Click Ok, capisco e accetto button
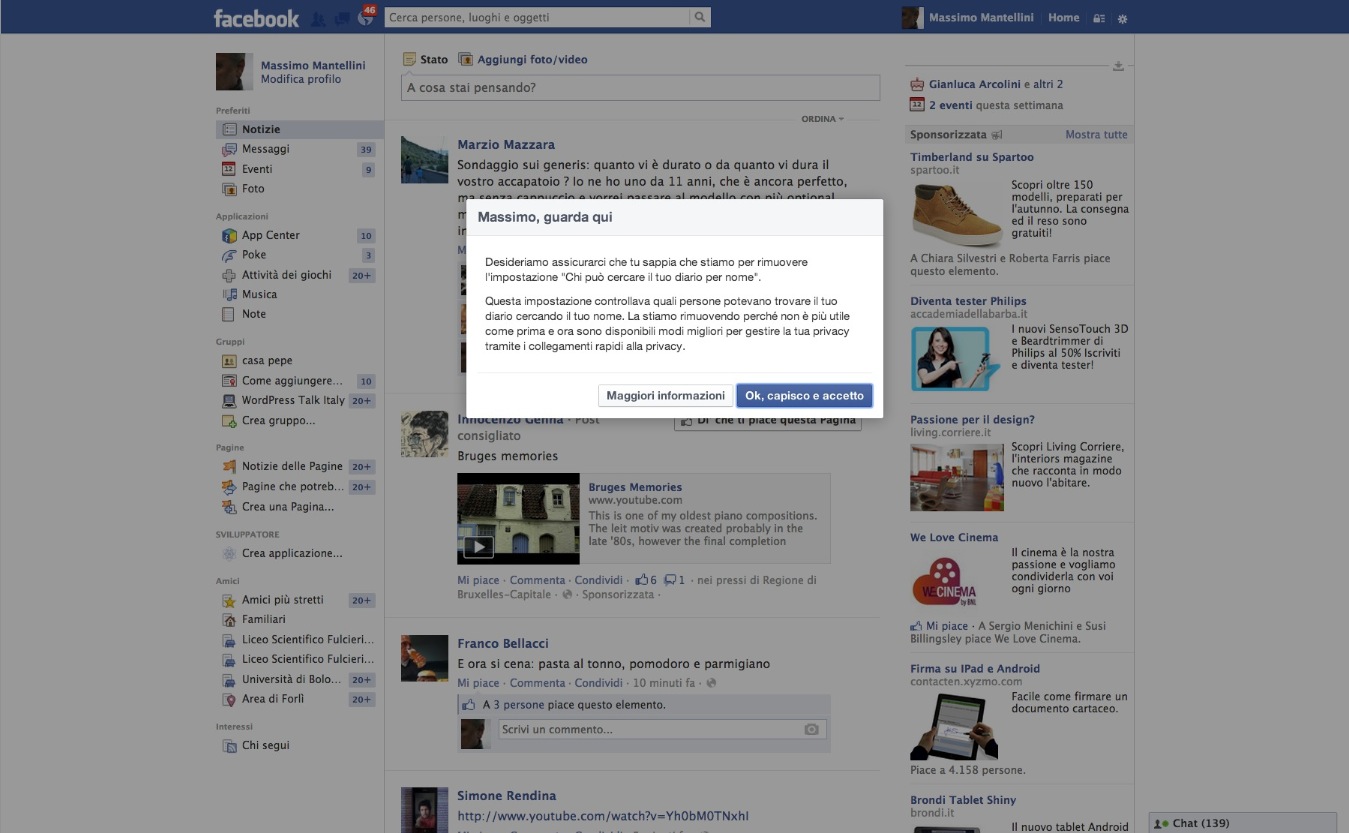Image resolution: width=1349 pixels, height=833 pixels. 804,396
